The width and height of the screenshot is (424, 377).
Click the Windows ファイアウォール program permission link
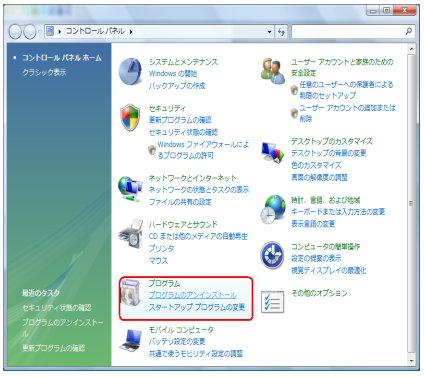pos(203,150)
